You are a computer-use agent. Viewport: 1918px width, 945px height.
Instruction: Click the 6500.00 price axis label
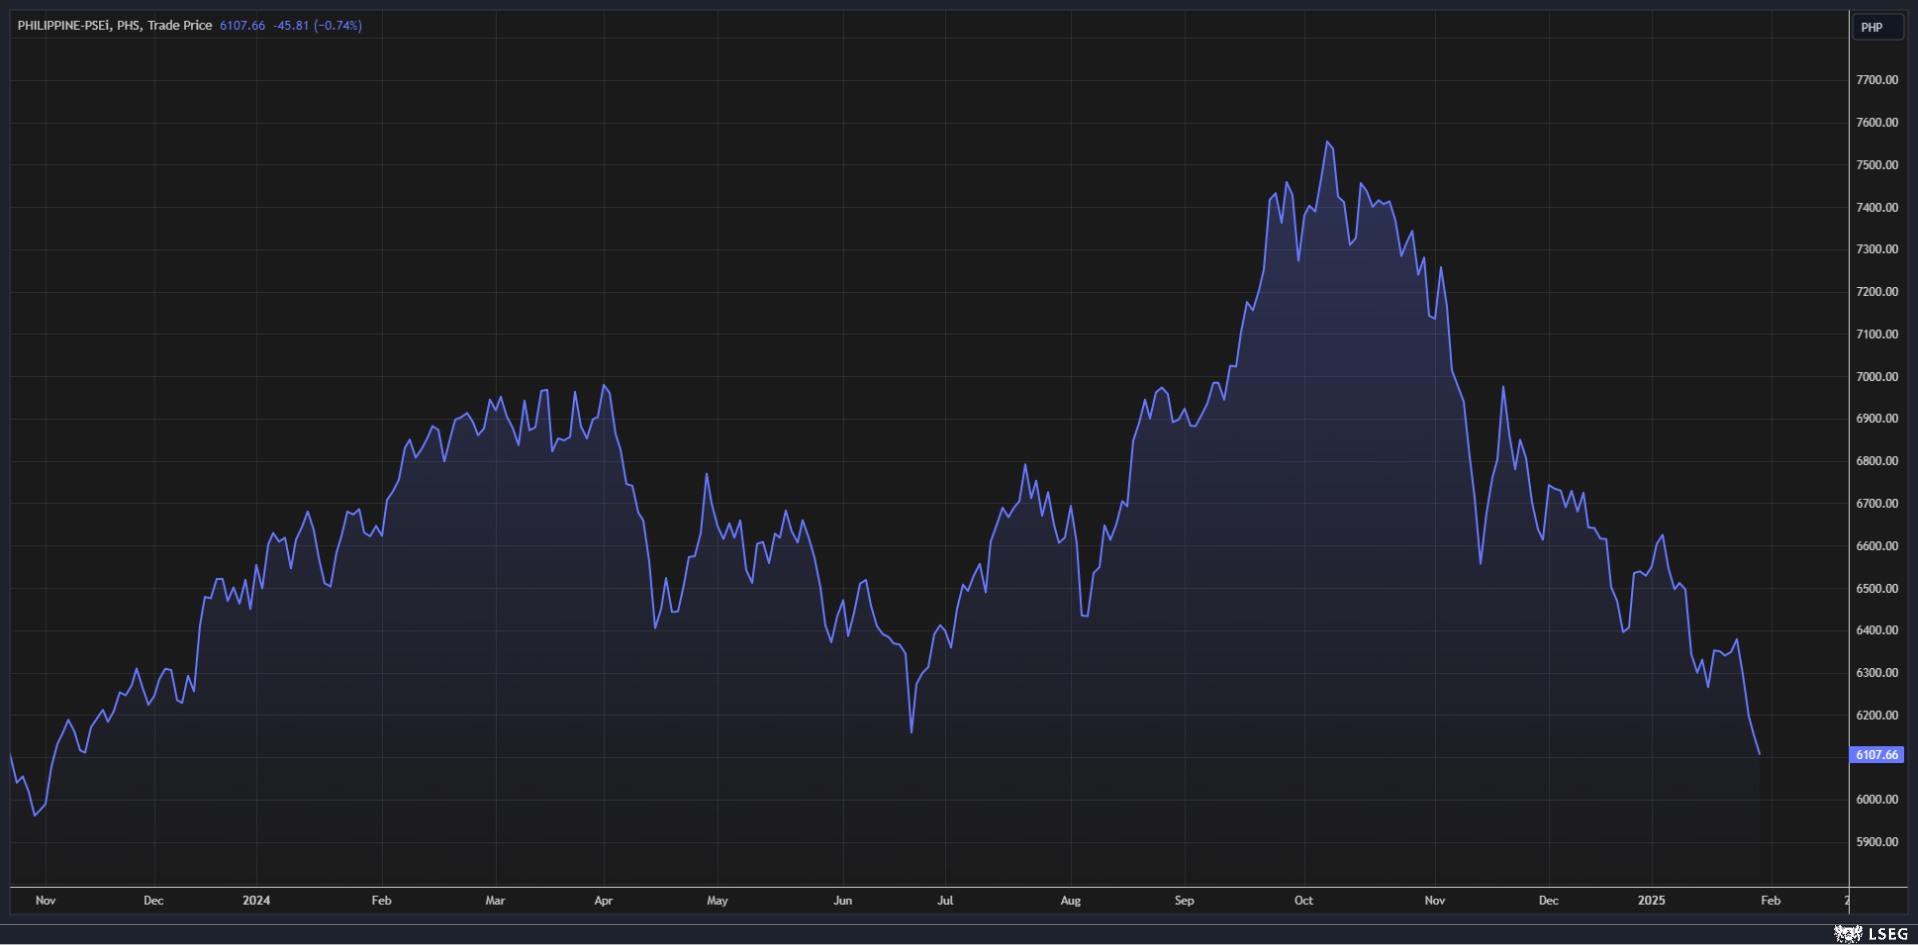tap(1877, 588)
